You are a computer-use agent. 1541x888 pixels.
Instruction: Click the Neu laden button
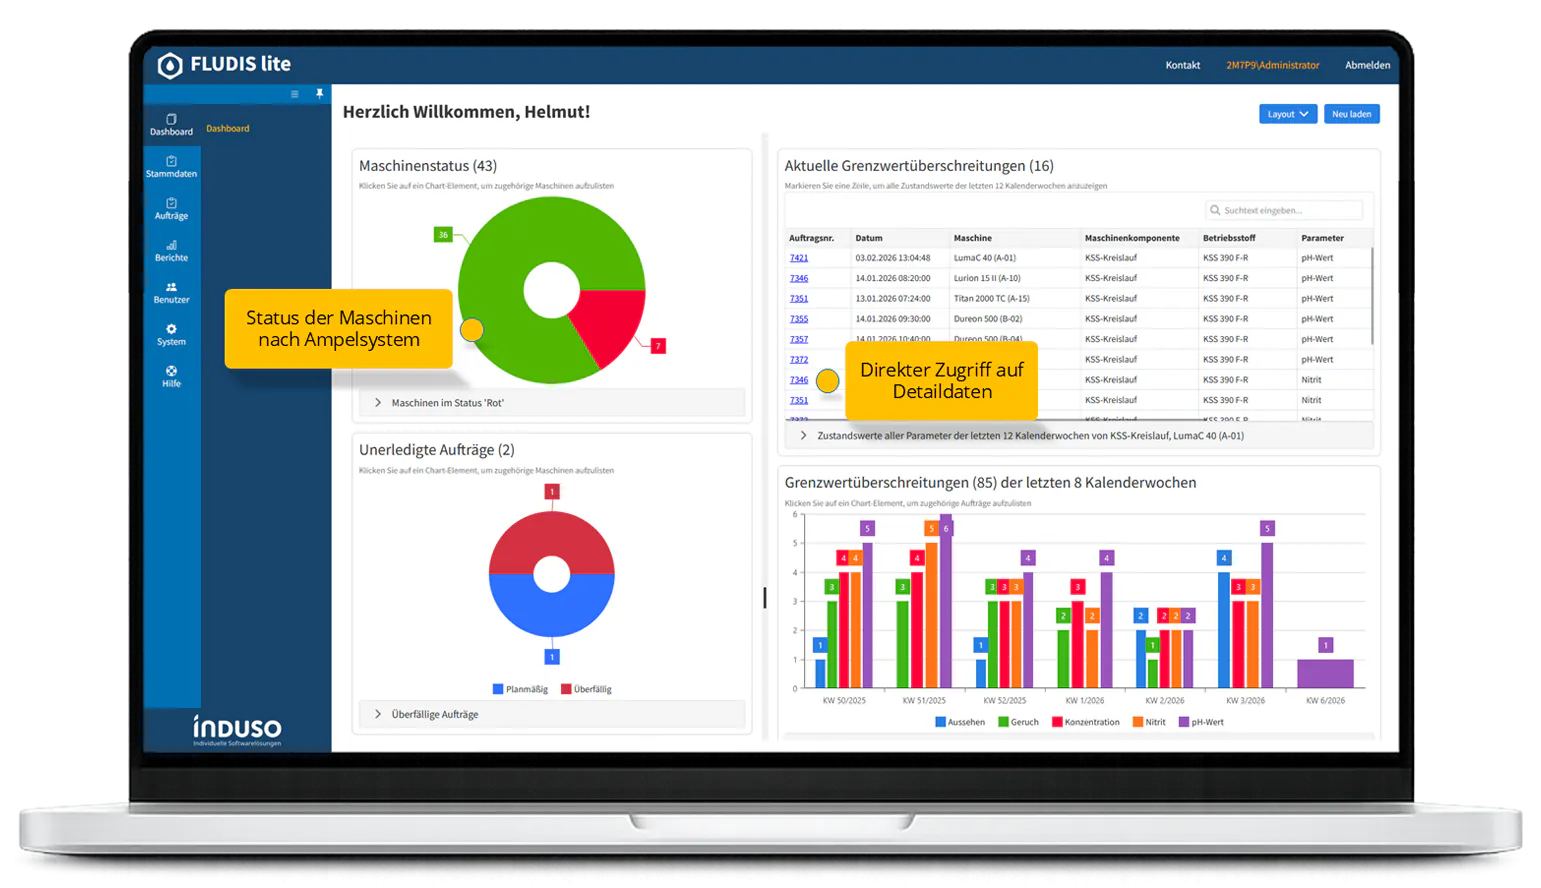click(x=1351, y=113)
